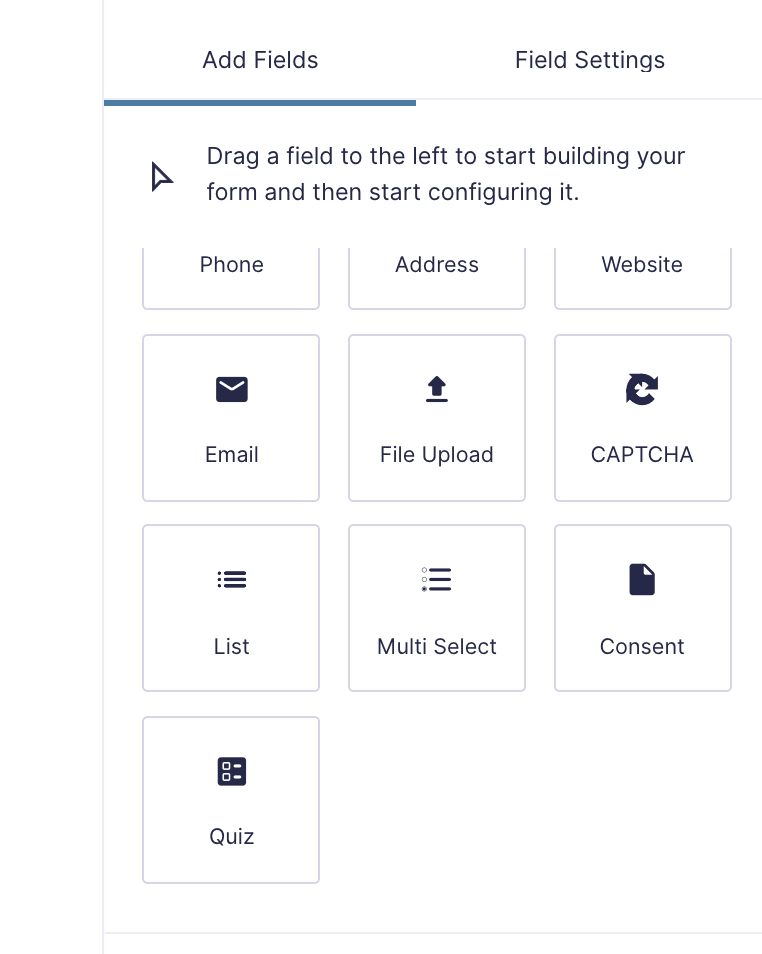Click the upload arrow icon for File Upload
This screenshot has height=954, width=762.
coord(437,389)
